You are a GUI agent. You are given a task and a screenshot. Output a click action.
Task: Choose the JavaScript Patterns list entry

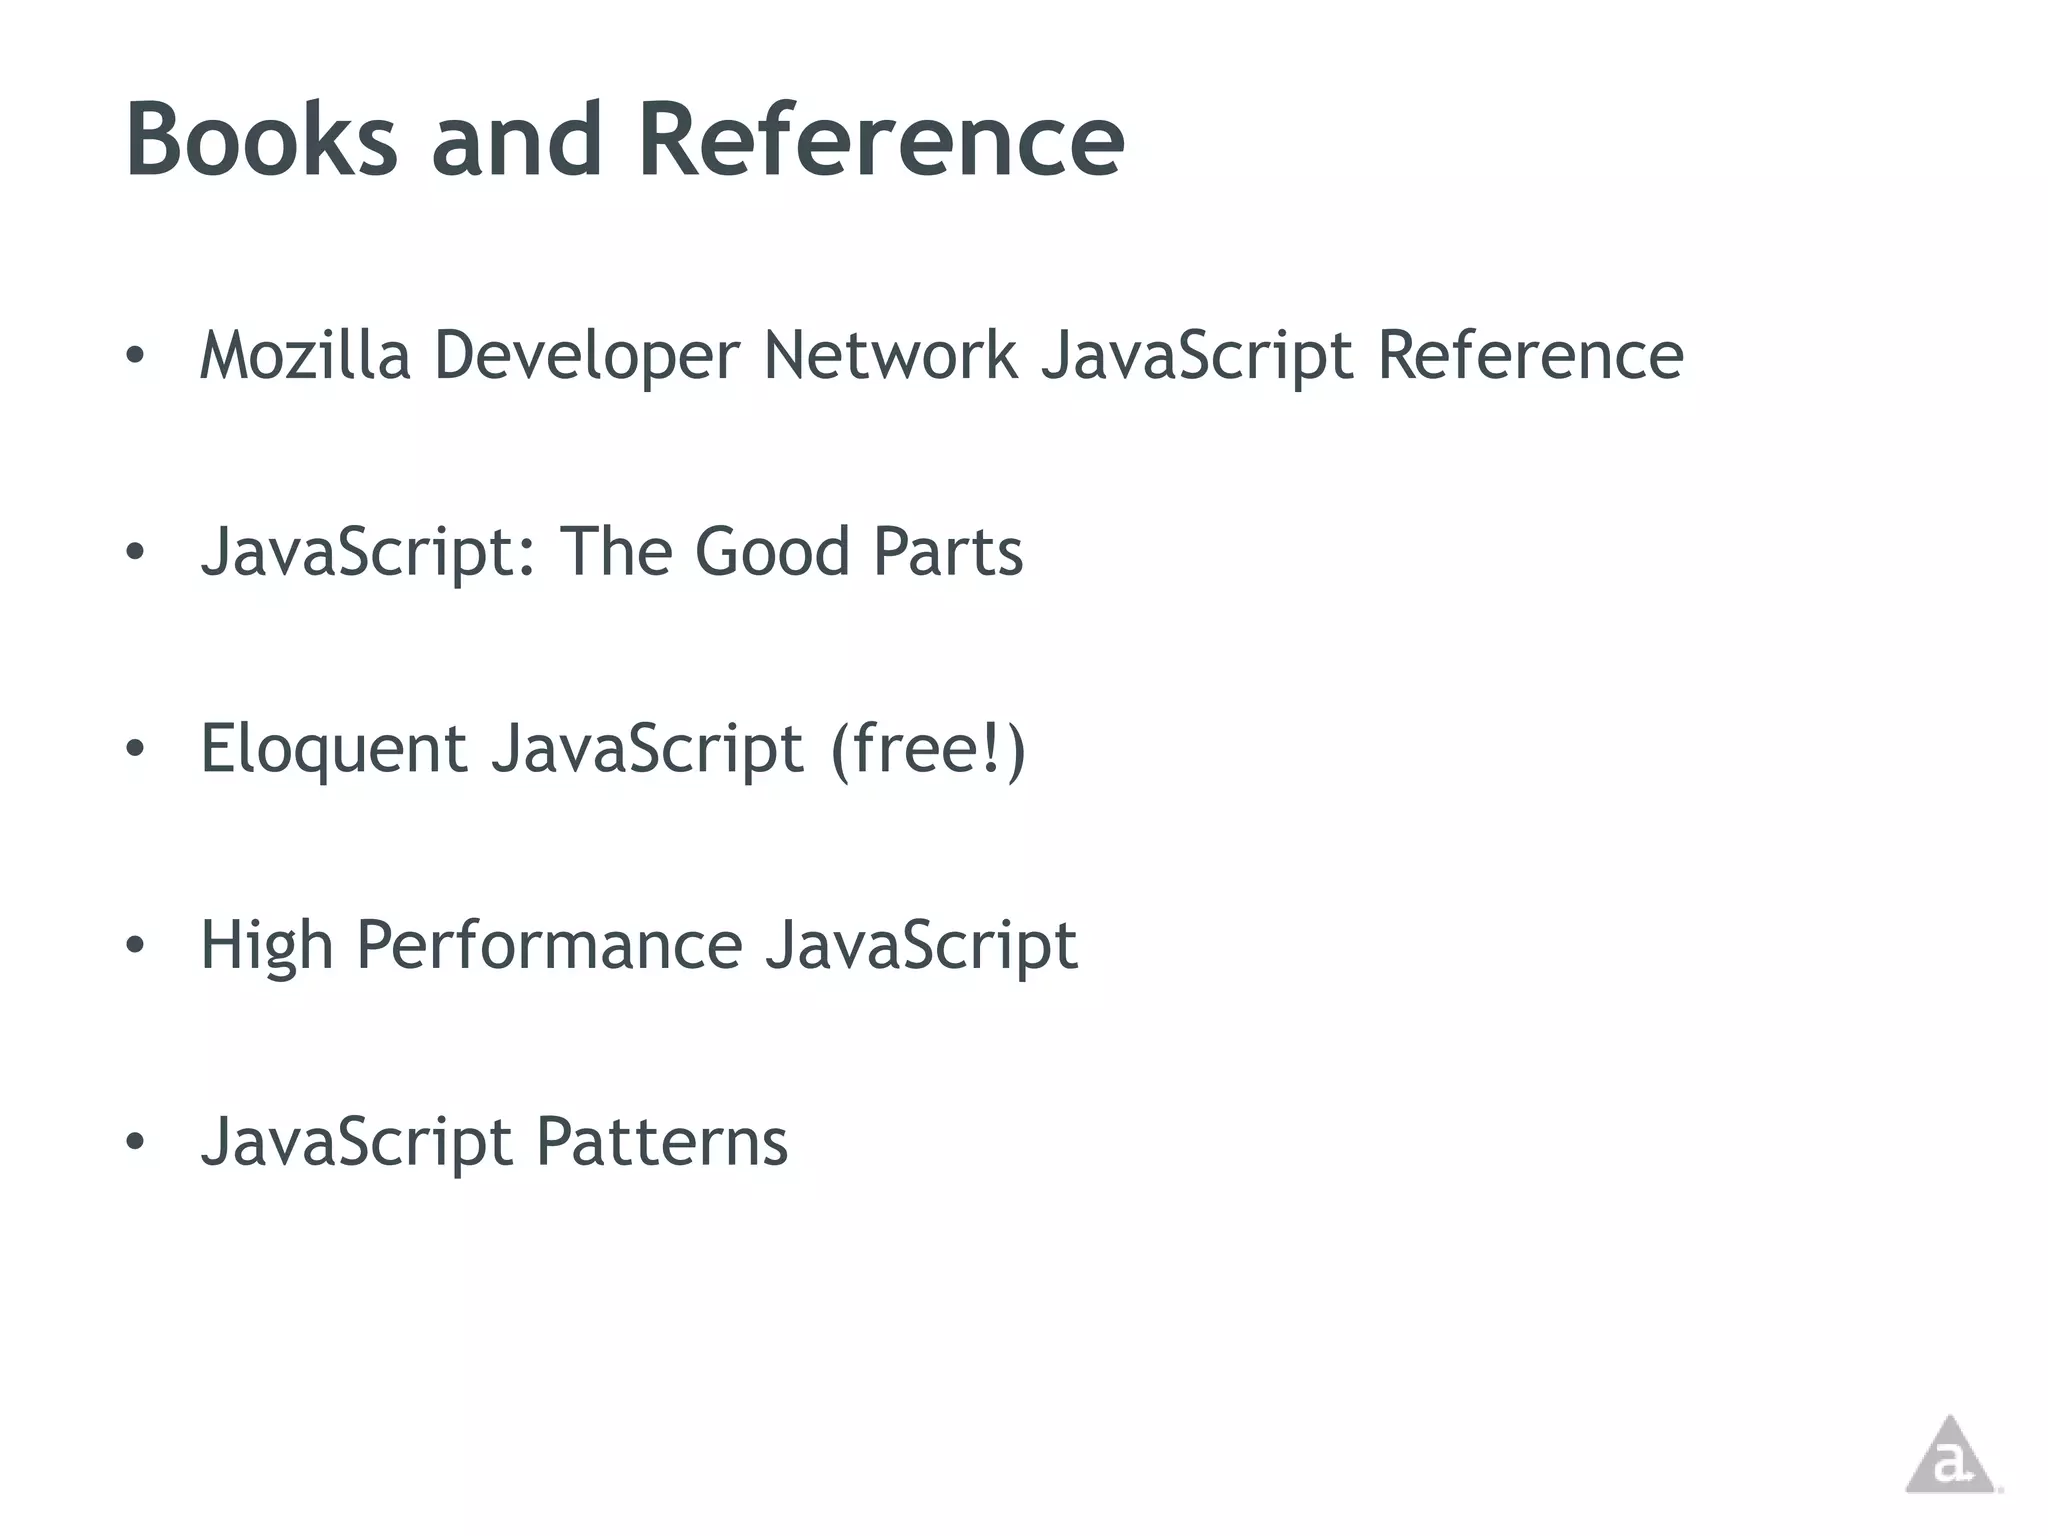click(x=493, y=1142)
